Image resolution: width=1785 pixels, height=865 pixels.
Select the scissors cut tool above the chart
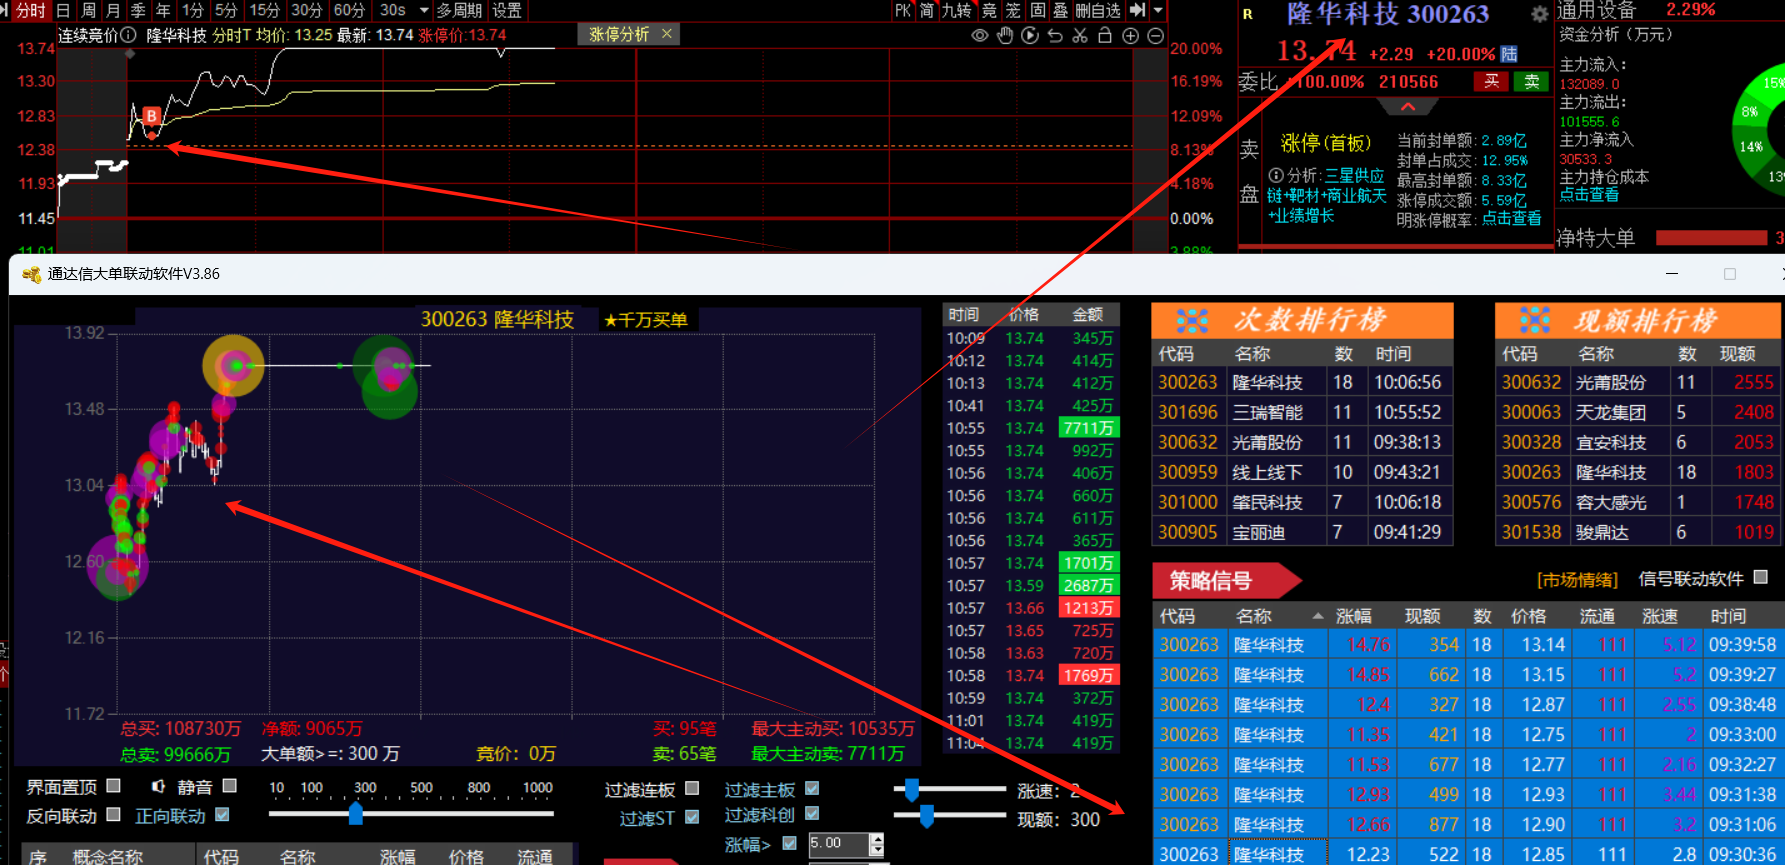pyautogui.click(x=1080, y=35)
